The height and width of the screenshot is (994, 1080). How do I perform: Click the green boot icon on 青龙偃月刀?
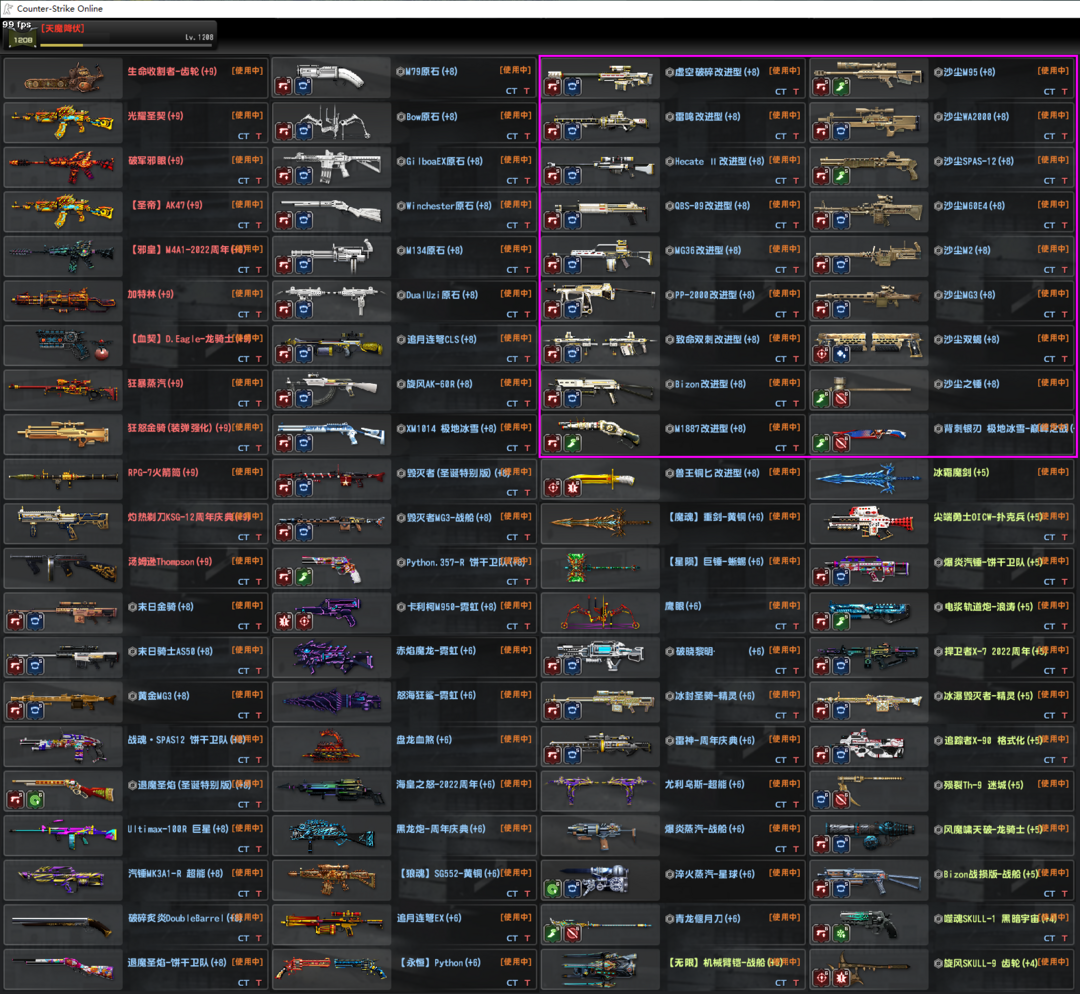552,933
